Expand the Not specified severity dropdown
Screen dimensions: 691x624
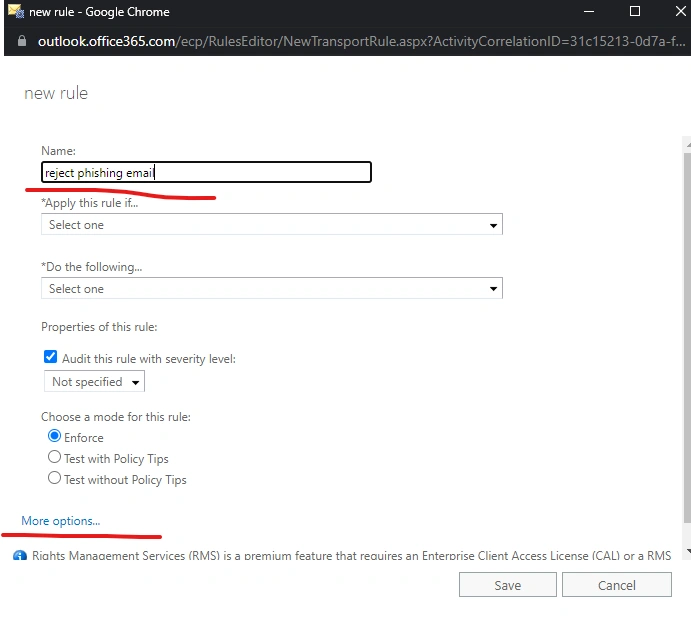(94, 382)
